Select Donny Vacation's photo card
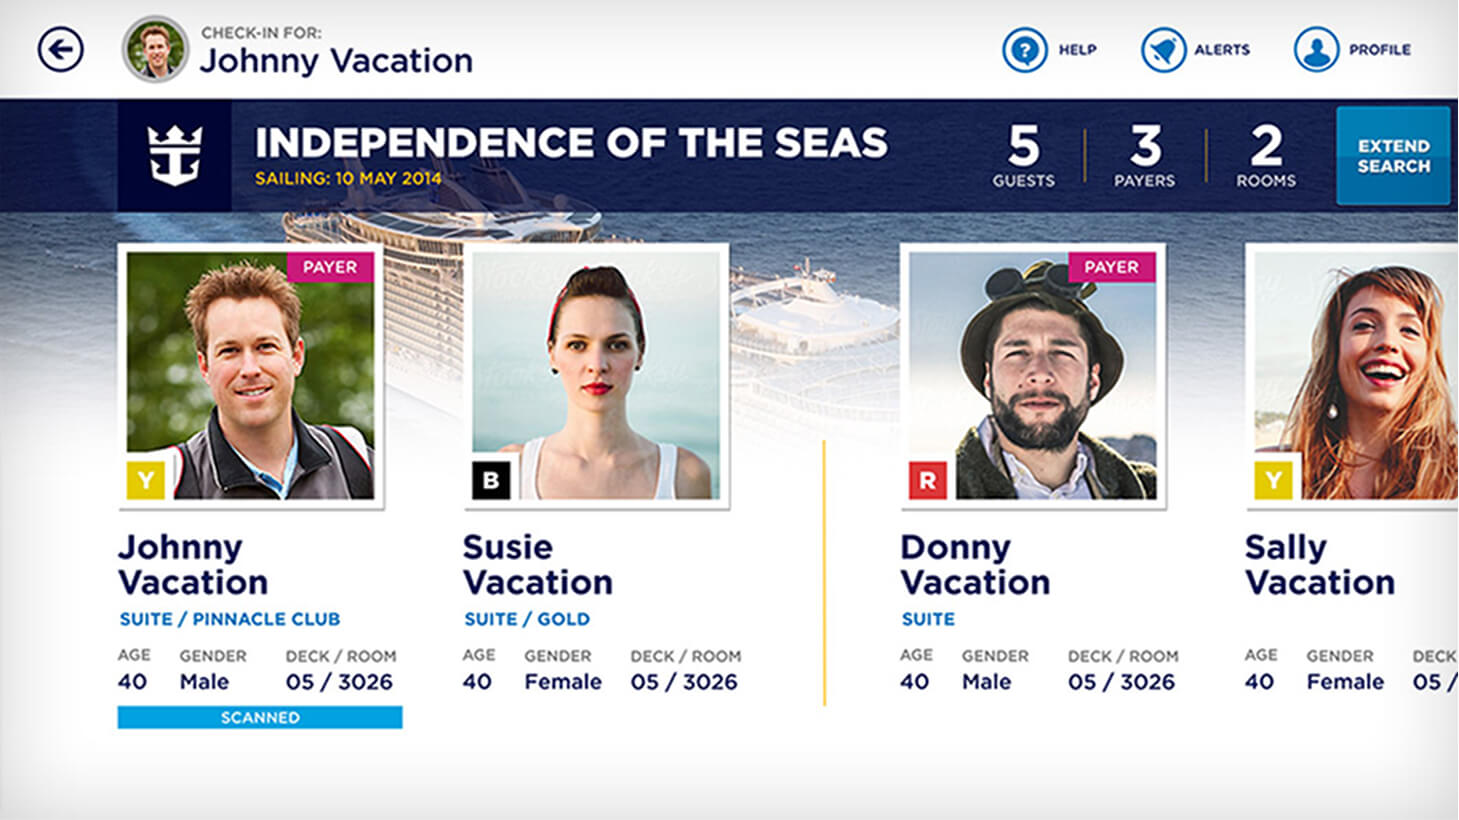Image resolution: width=1459 pixels, height=820 pixels. point(1033,375)
